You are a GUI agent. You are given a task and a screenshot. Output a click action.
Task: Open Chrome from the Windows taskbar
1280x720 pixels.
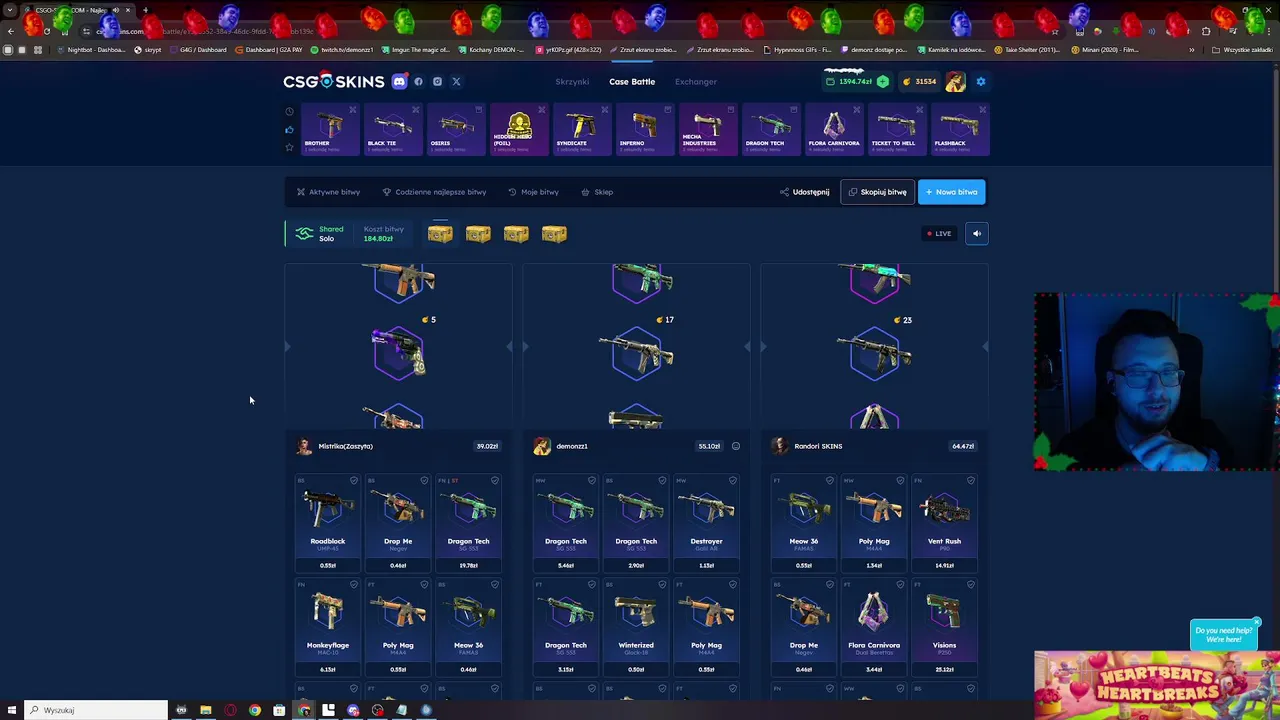[x=255, y=710]
